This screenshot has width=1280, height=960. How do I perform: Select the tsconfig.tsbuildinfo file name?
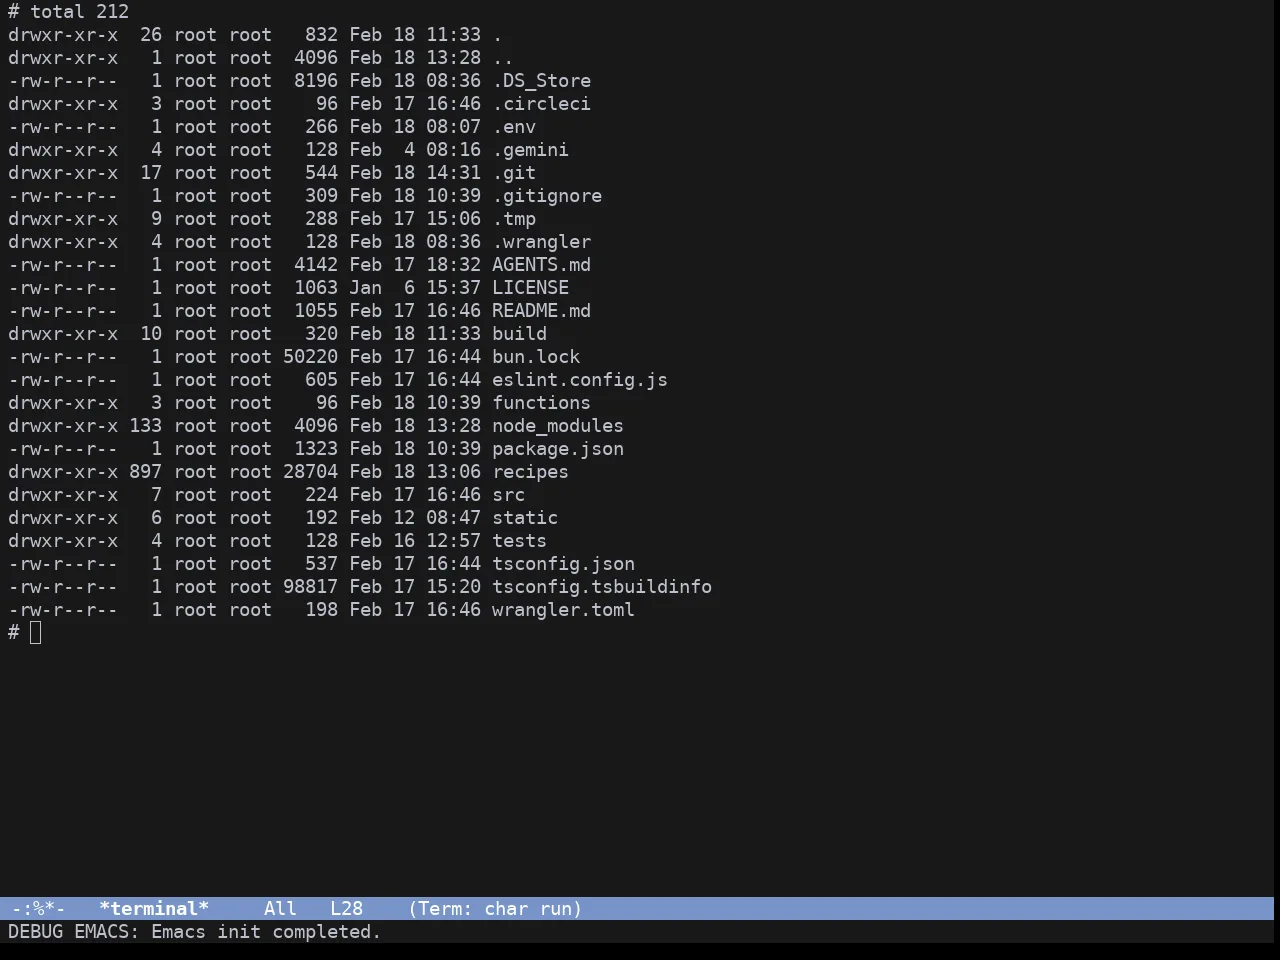point(601,587)
